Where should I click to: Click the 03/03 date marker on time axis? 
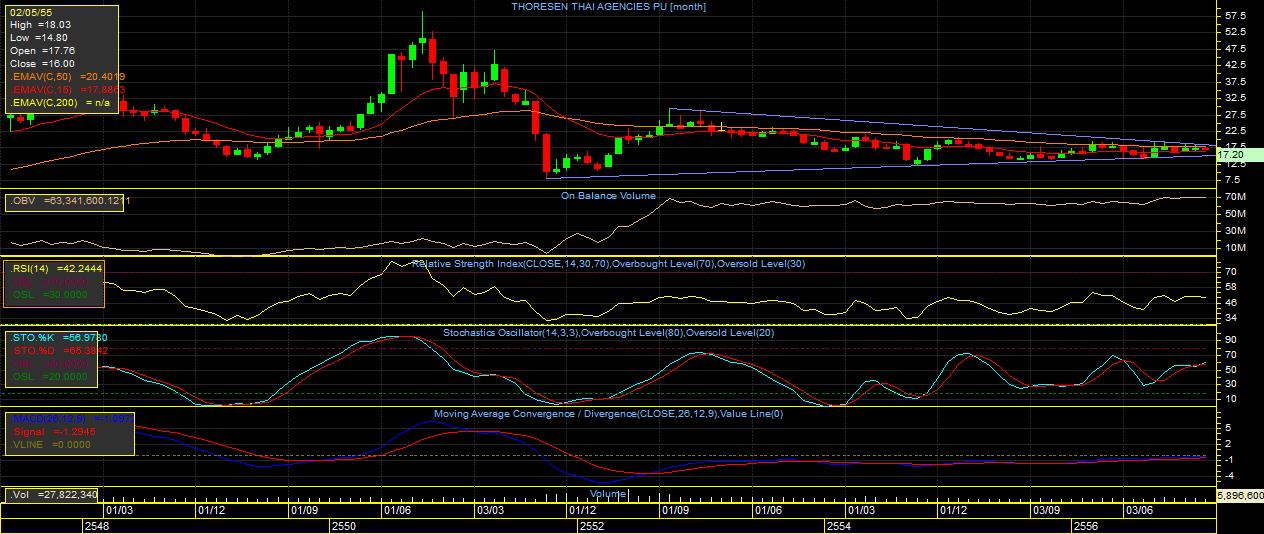[490, 510]
